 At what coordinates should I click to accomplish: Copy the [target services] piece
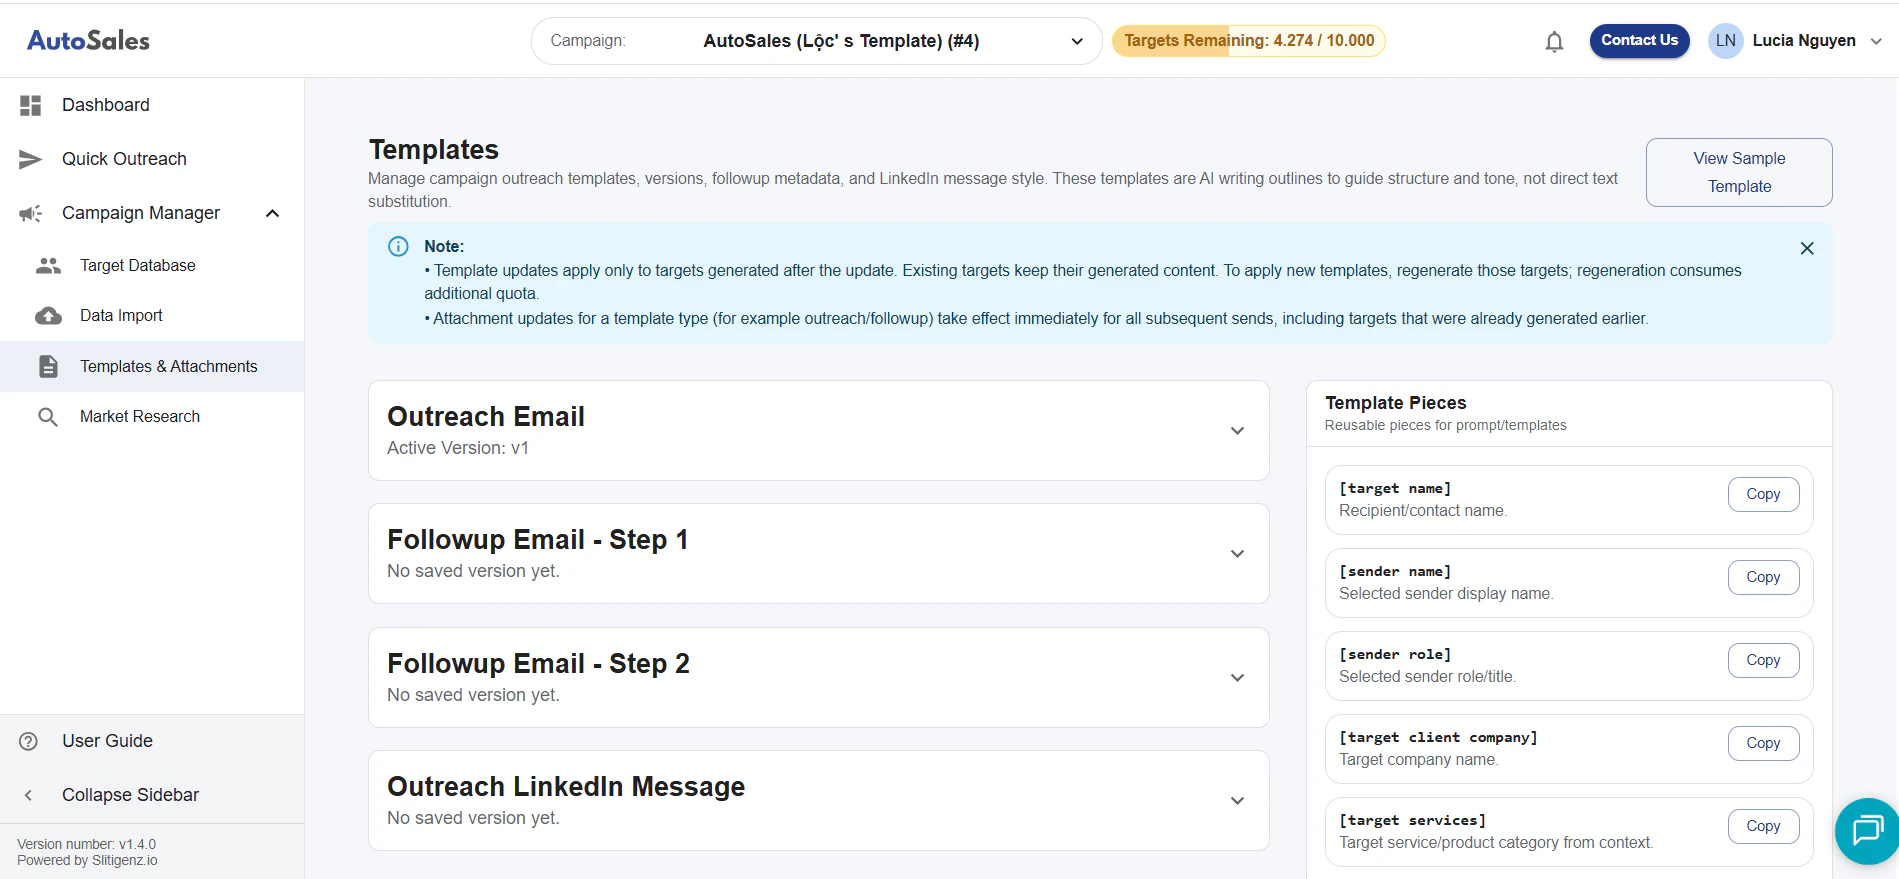pyautogui.click(x=1763, y=826)
